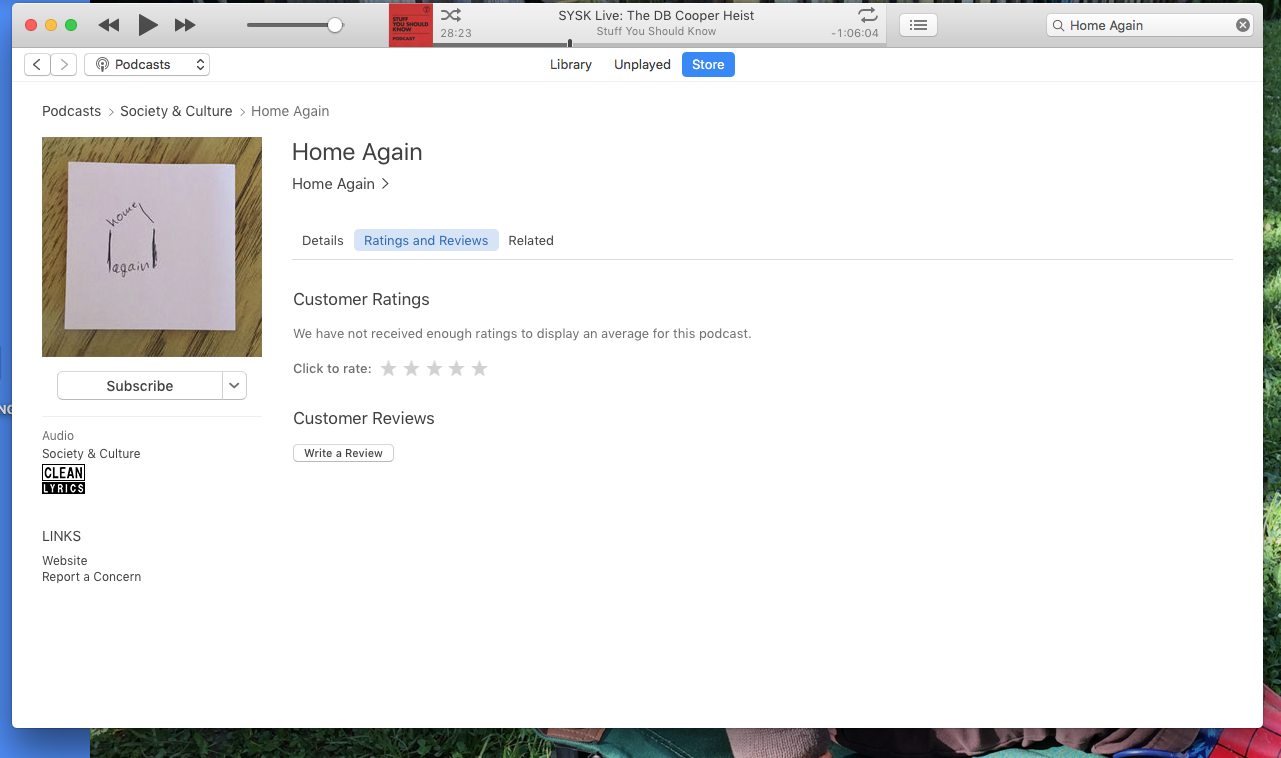Click the SYSK Live: The DB Cooper Heist title

click(x=656, y=16)
